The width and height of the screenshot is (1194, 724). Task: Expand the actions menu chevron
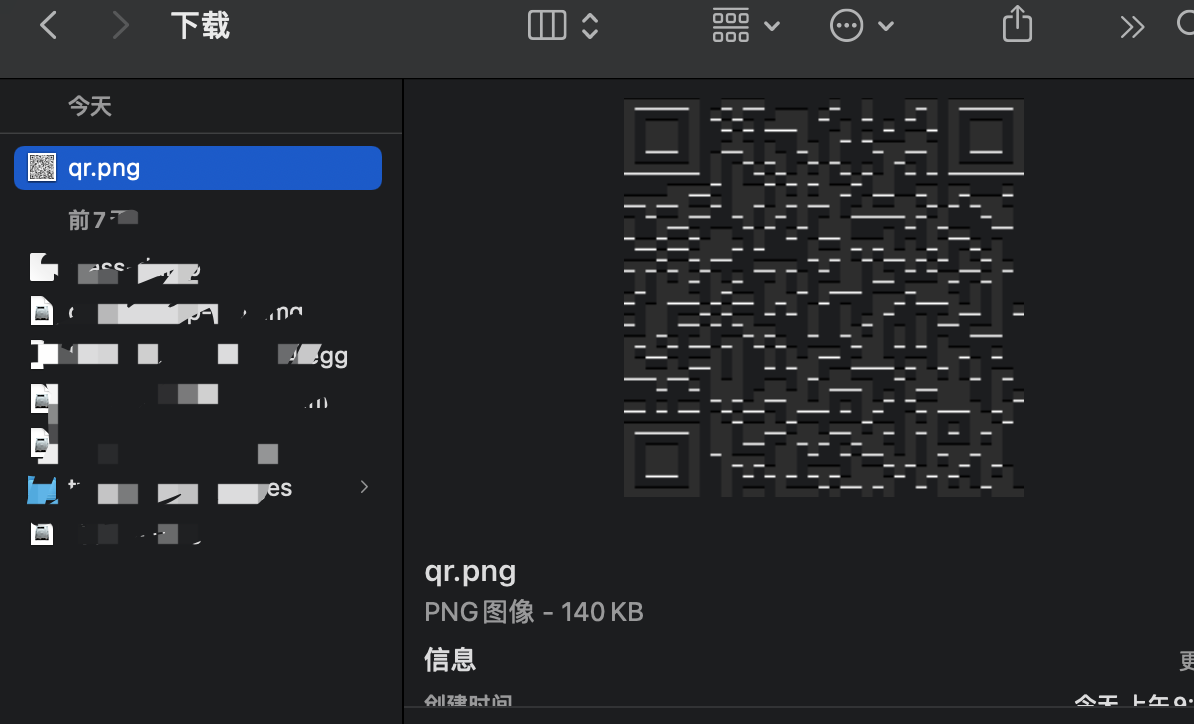point(886,27)
